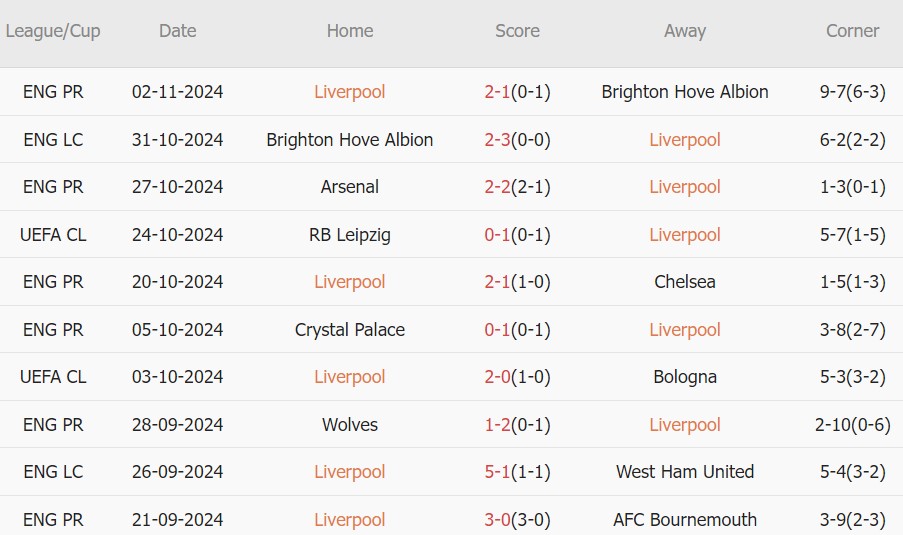Click the Date column header
Viewport: 903px width, 535px height.
(x=178, y=31)
